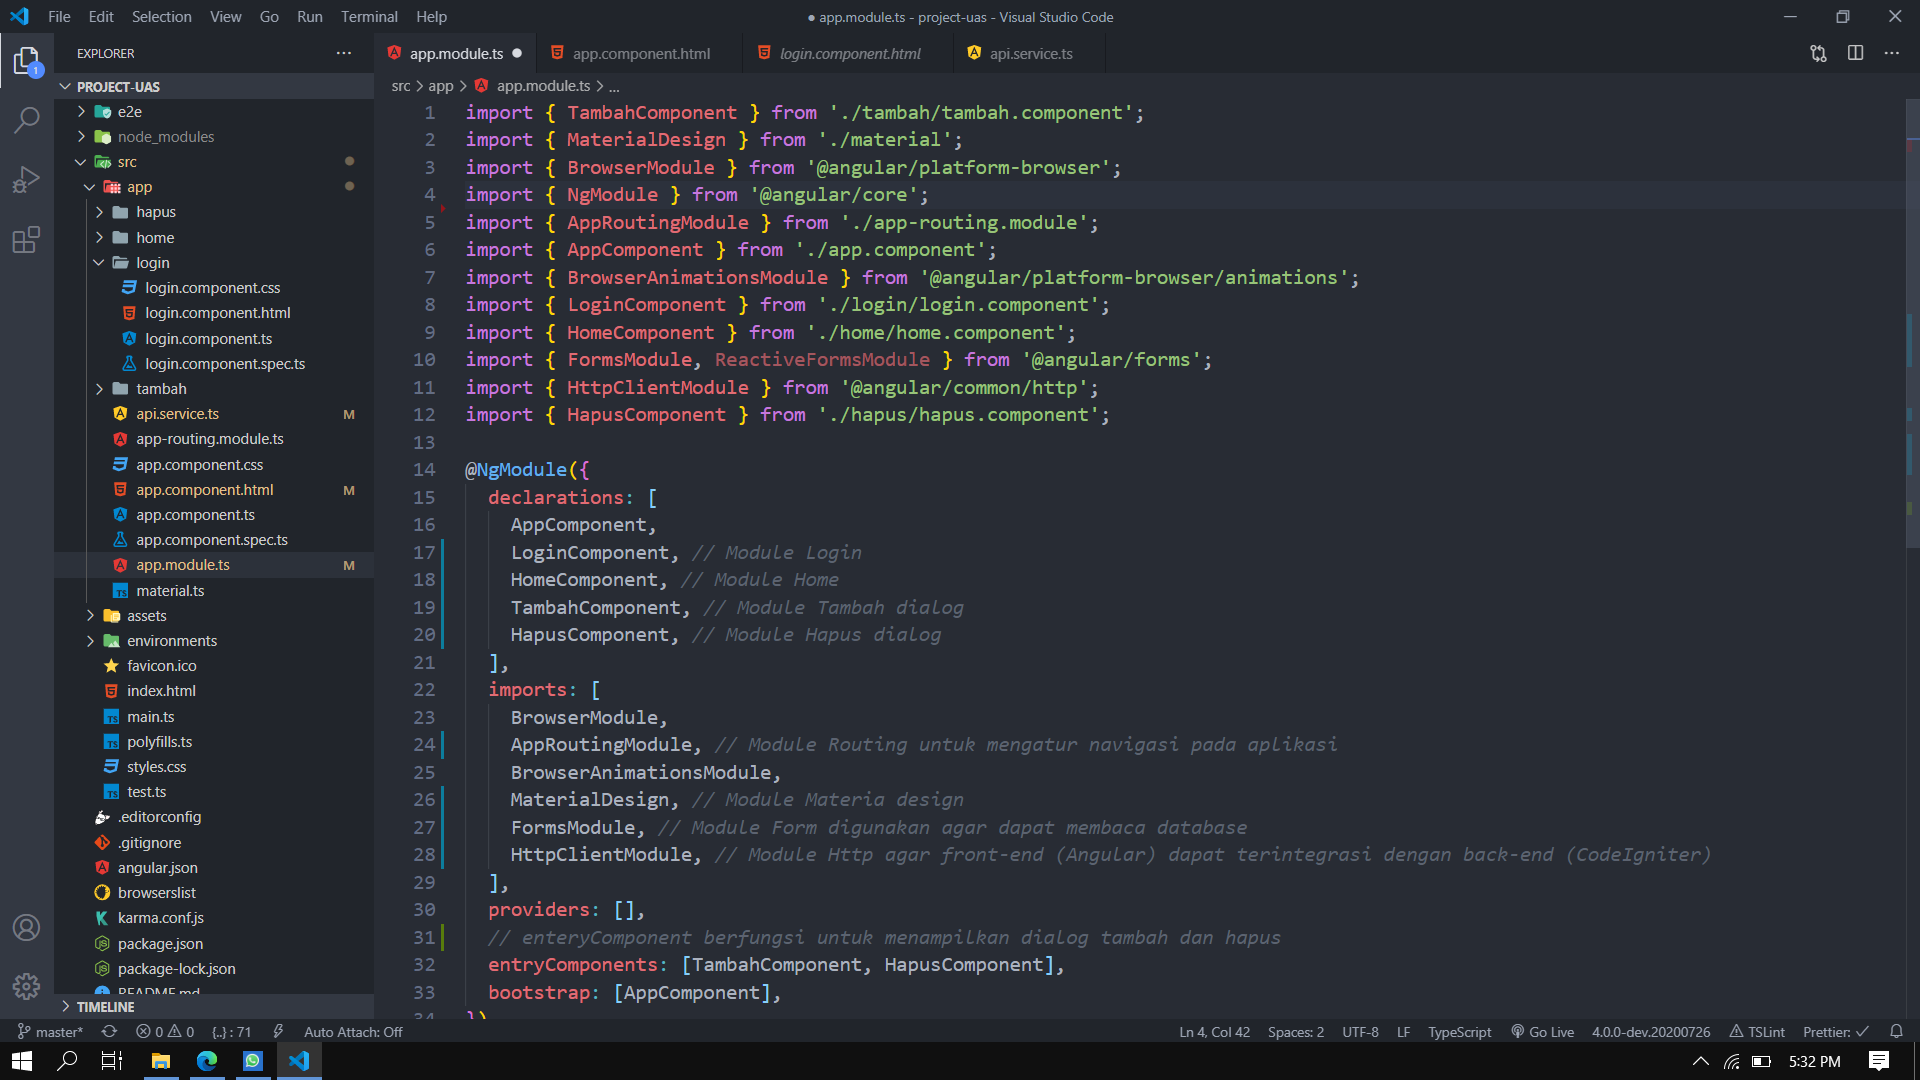Open File Explorer from taskbar
1920x1080 pixels.
[161, 1061]
